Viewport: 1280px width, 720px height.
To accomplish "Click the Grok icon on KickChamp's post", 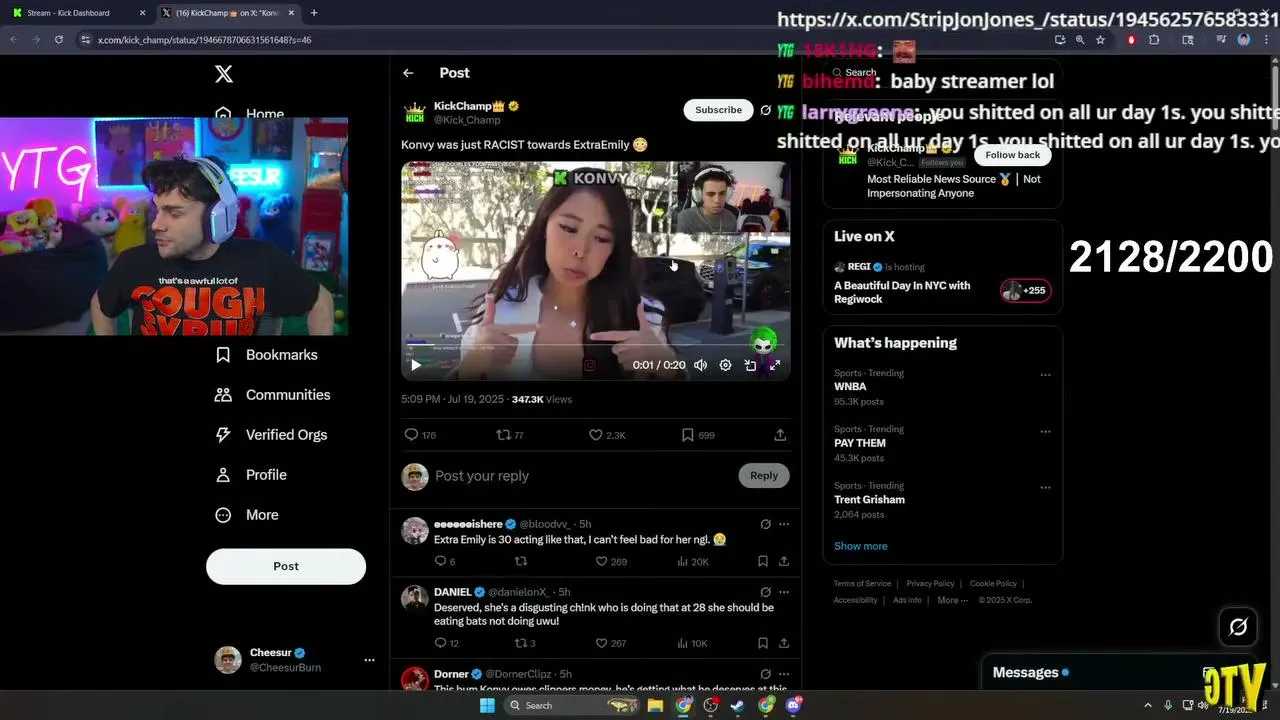I will 766,110.
